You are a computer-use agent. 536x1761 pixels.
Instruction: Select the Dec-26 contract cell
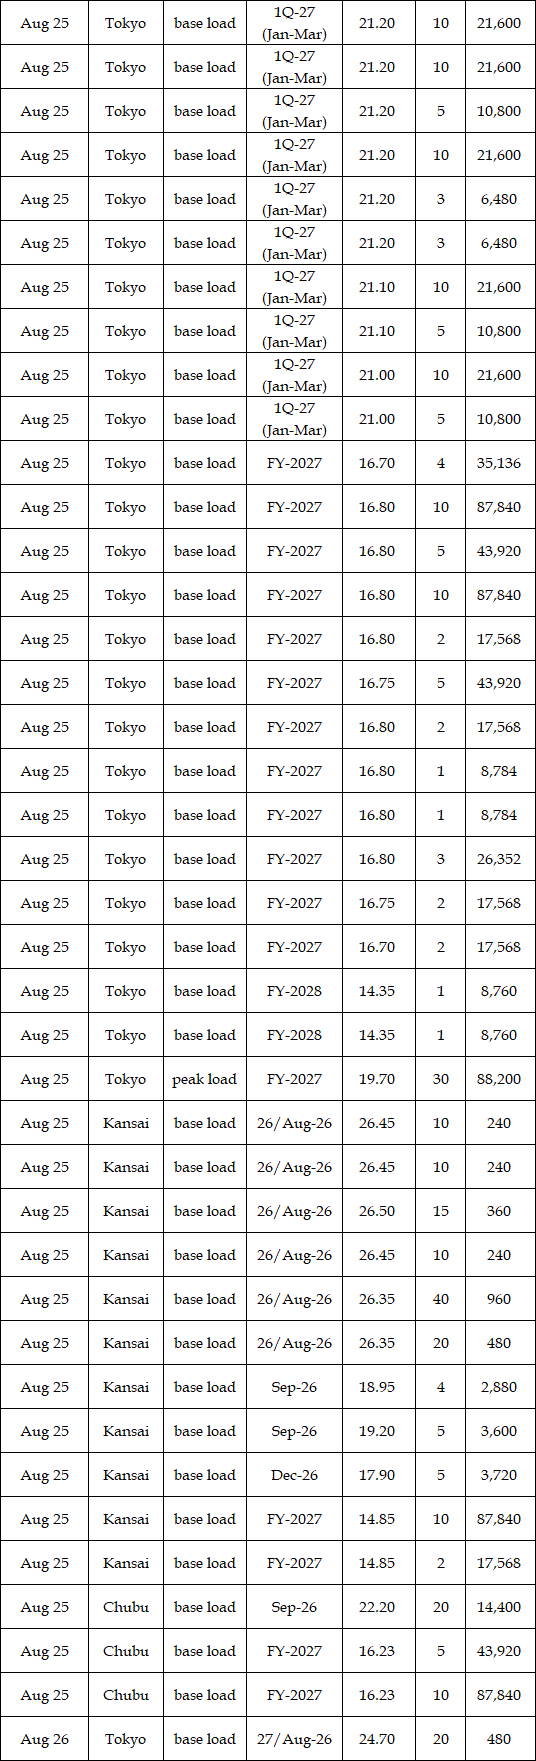294,1475
